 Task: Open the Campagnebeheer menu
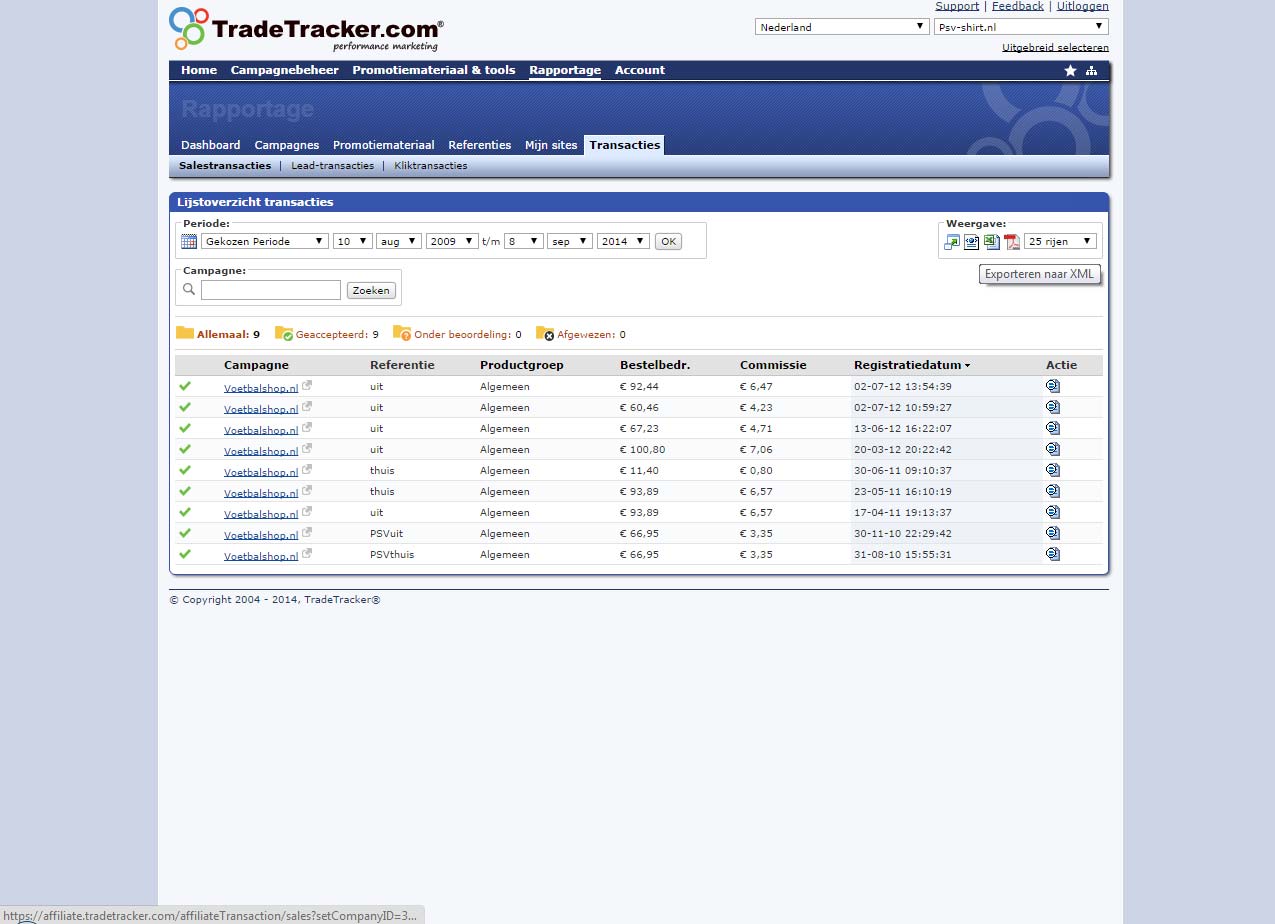click(284, 70)
